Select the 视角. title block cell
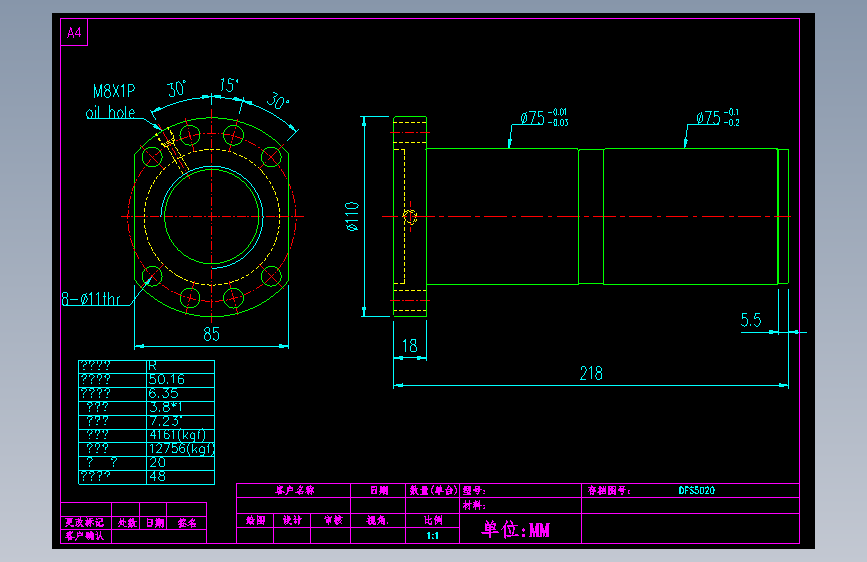Viewport: 867px width, 562px height. [378, 521]
